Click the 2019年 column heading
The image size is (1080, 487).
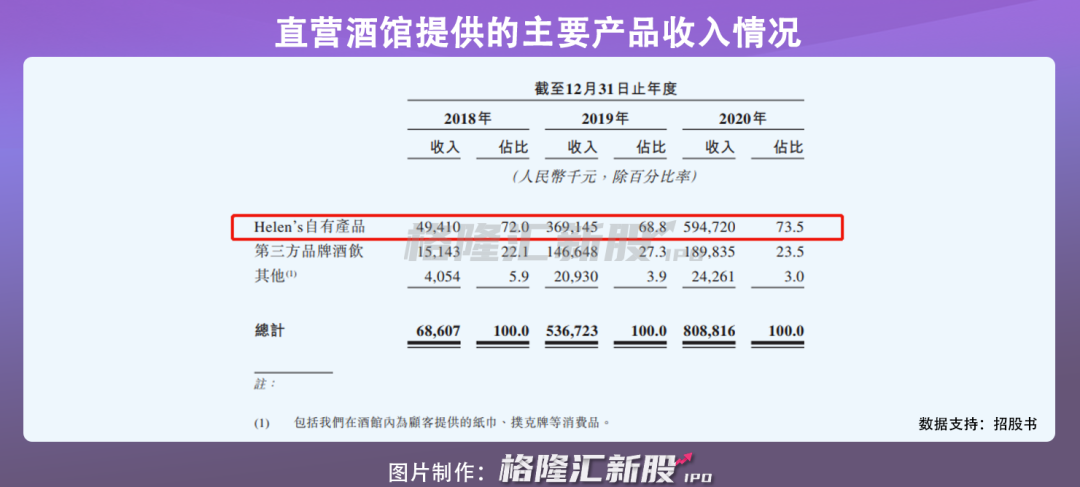pyautogui.click(x=605, y=118)
